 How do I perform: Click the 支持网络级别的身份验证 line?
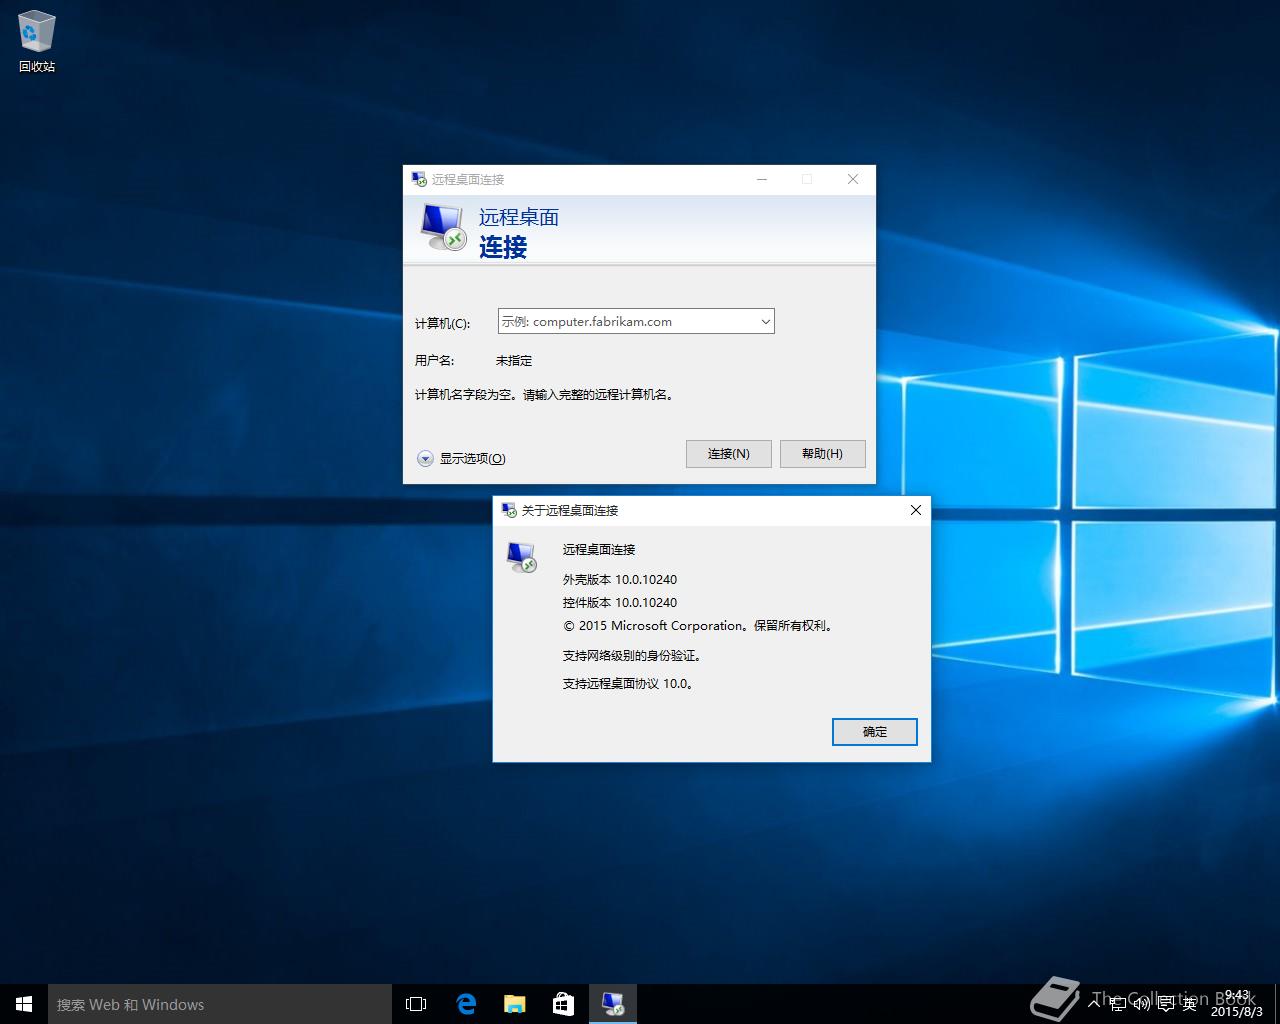pos(632,655)
